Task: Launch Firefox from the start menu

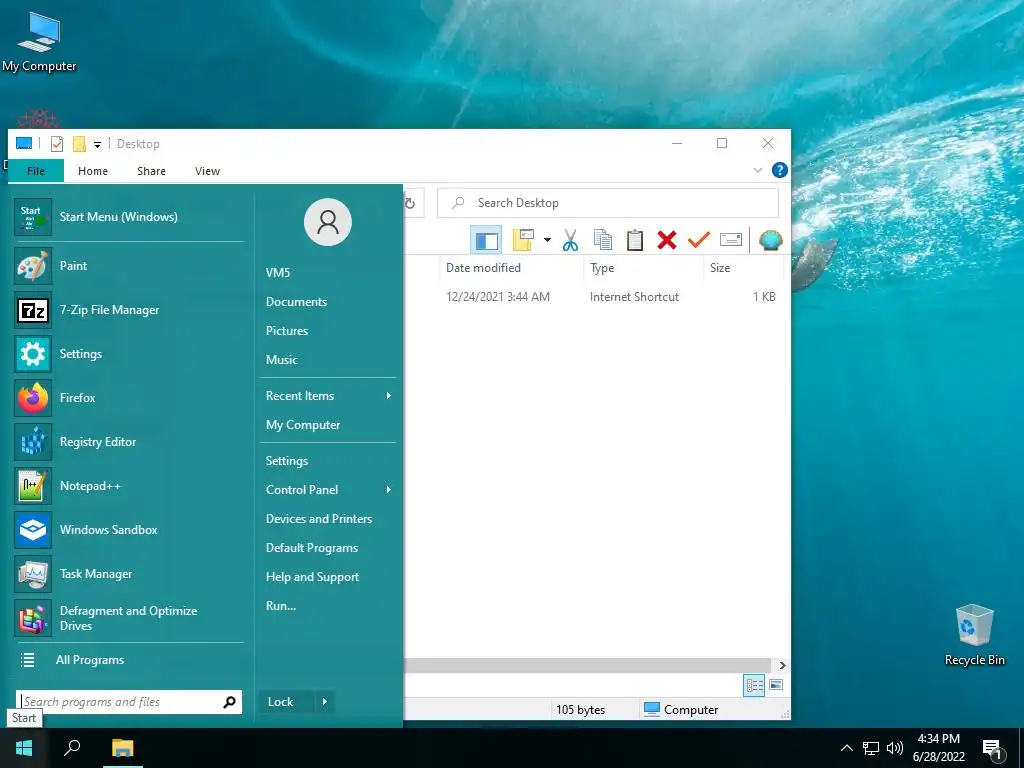Action: click(x=129, y=398)
